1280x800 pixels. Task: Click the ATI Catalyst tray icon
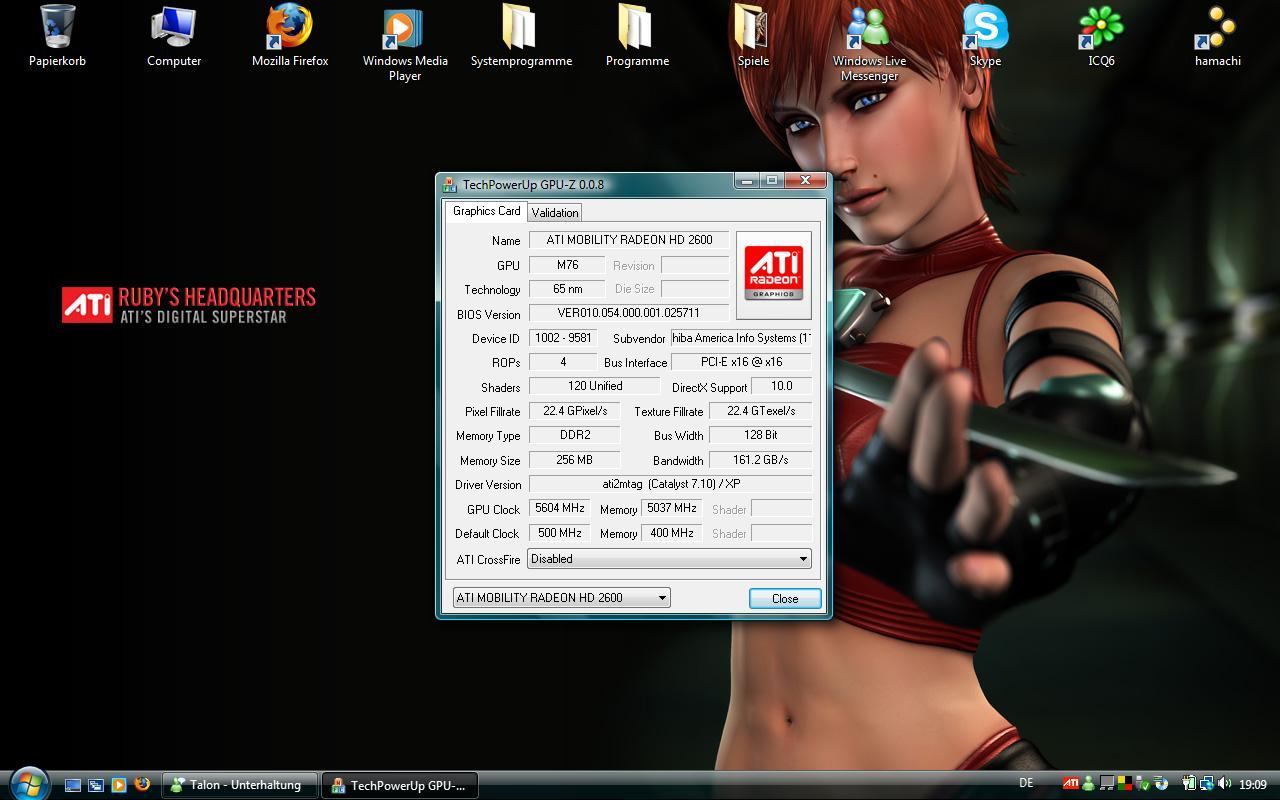tap(1071, 784)
